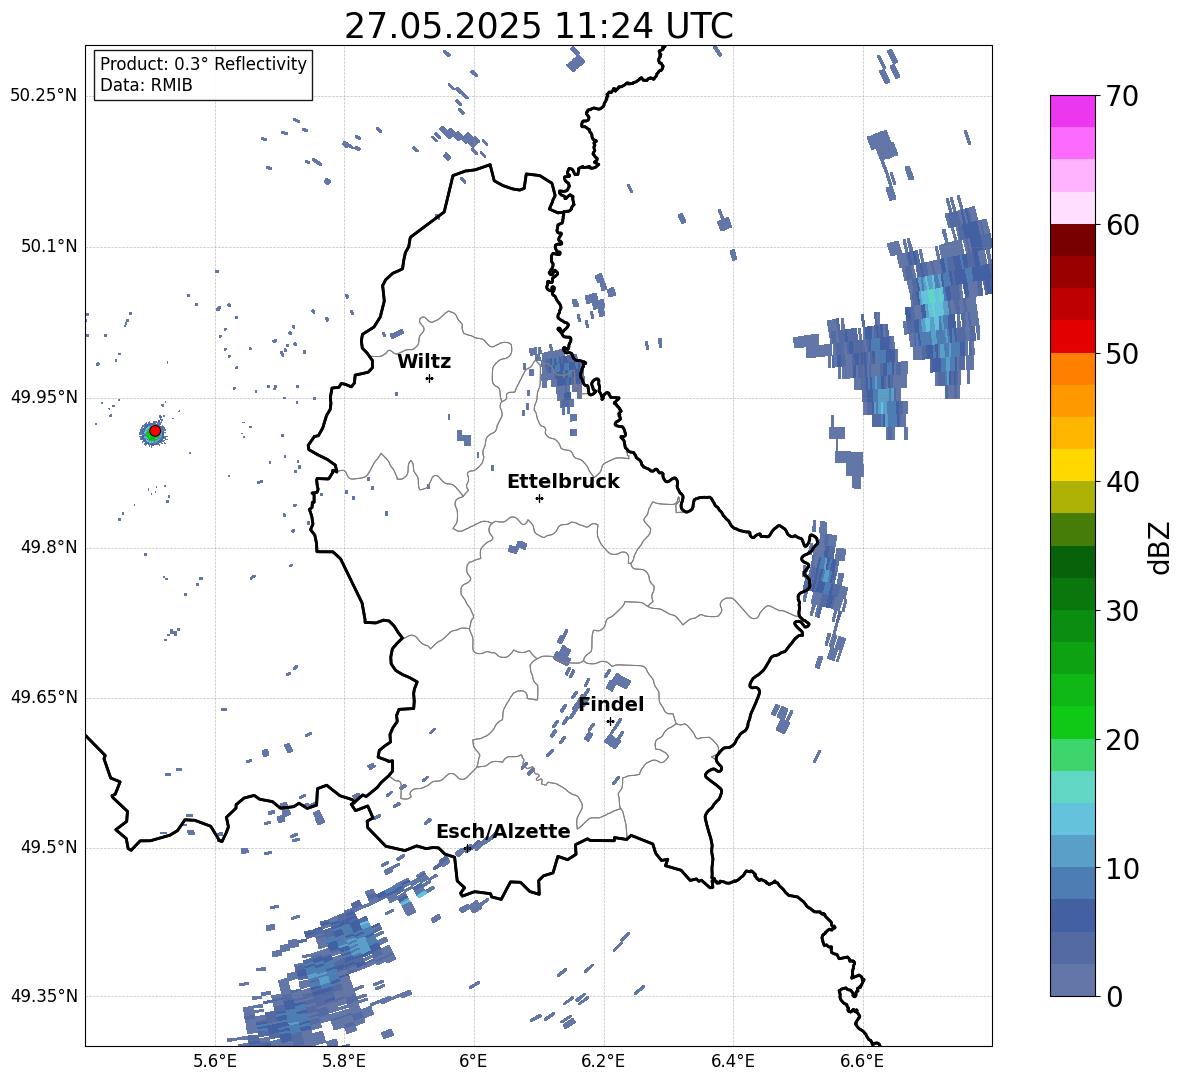Click the colorbar tick label 50
This screenshot has height=1081, width=1184.
[1122, 354]
